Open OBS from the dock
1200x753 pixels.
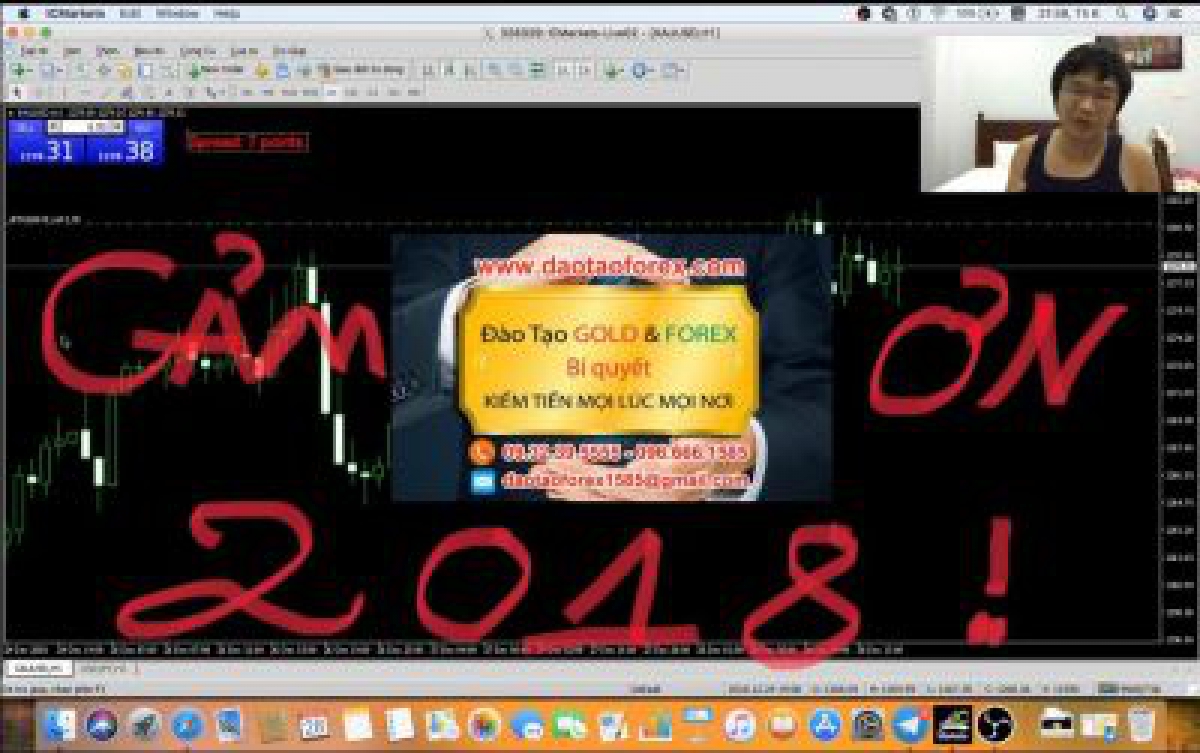click(995, 724)
